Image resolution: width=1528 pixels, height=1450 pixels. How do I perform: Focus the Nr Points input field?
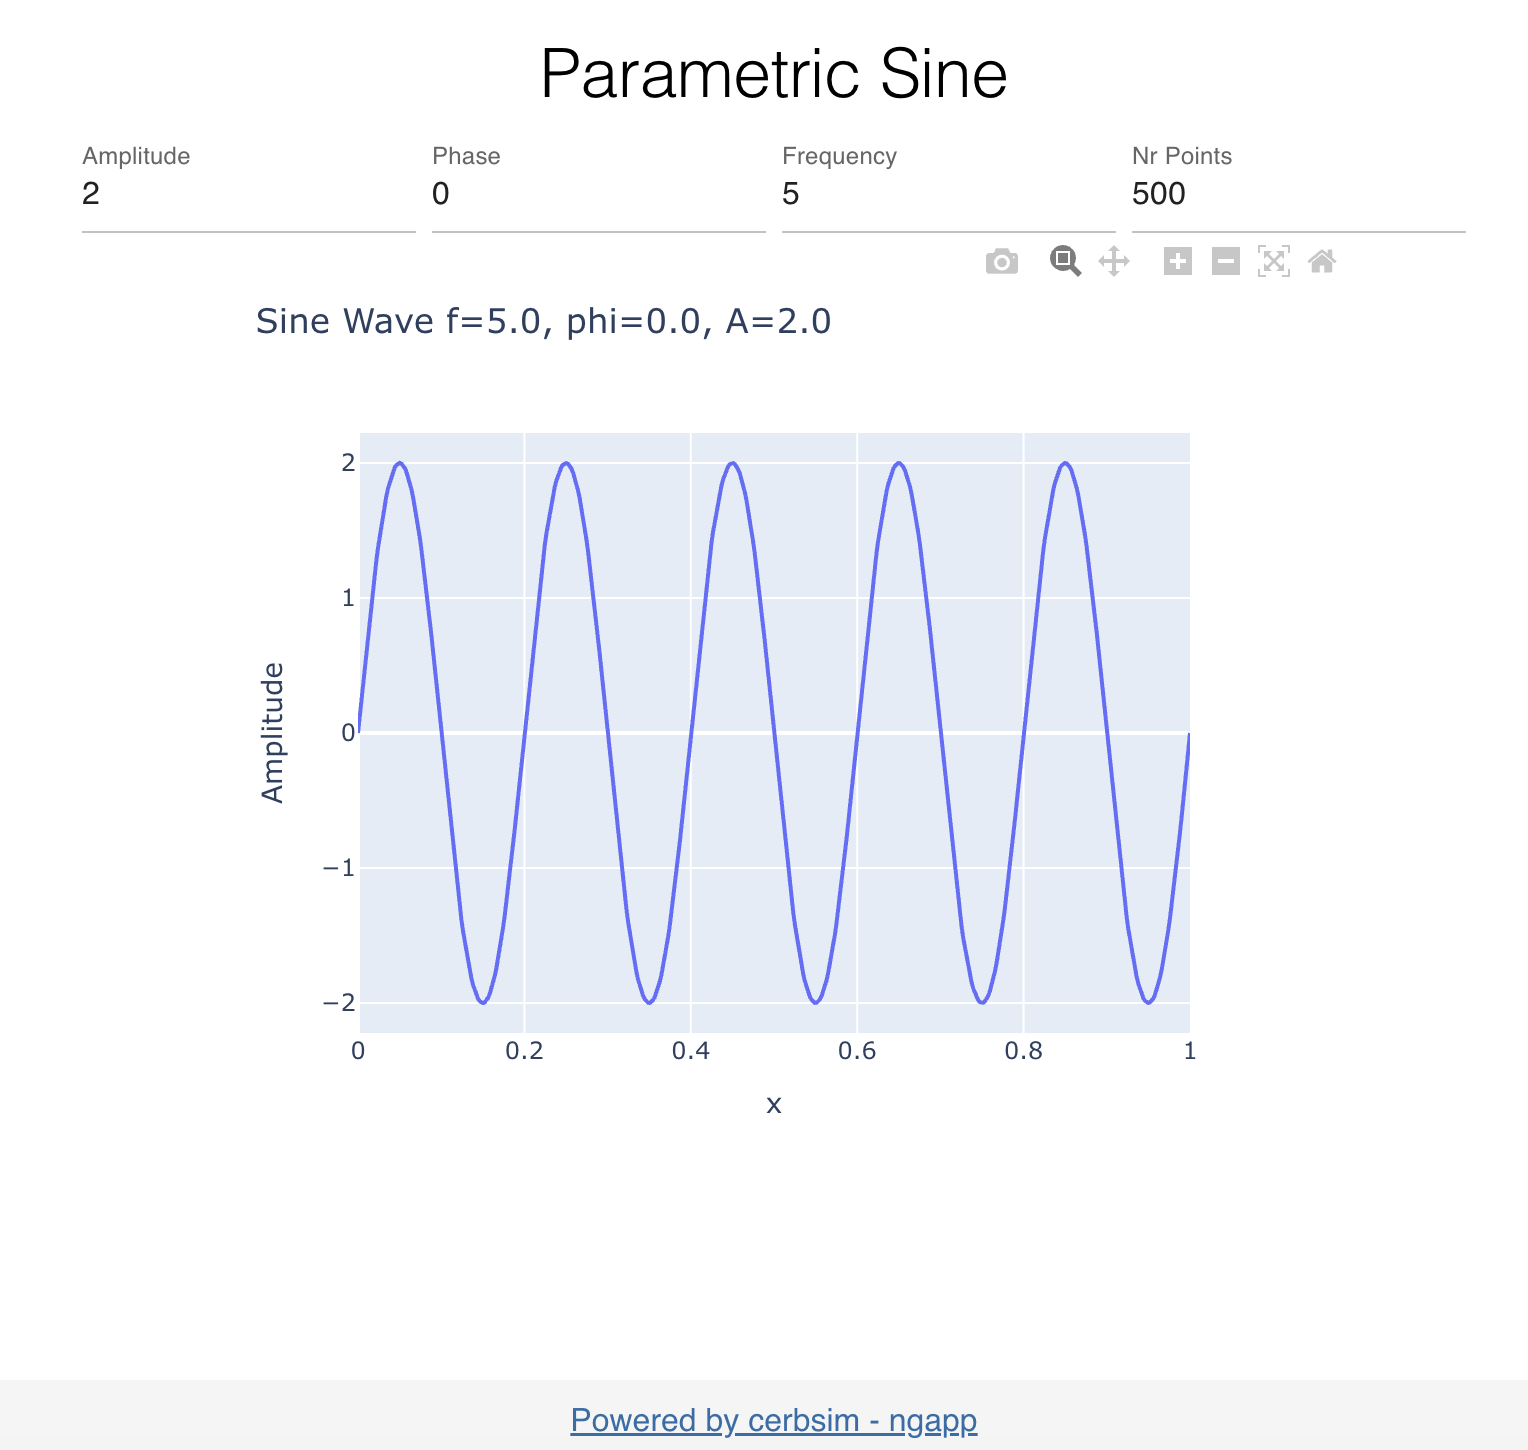[1298, 194]
